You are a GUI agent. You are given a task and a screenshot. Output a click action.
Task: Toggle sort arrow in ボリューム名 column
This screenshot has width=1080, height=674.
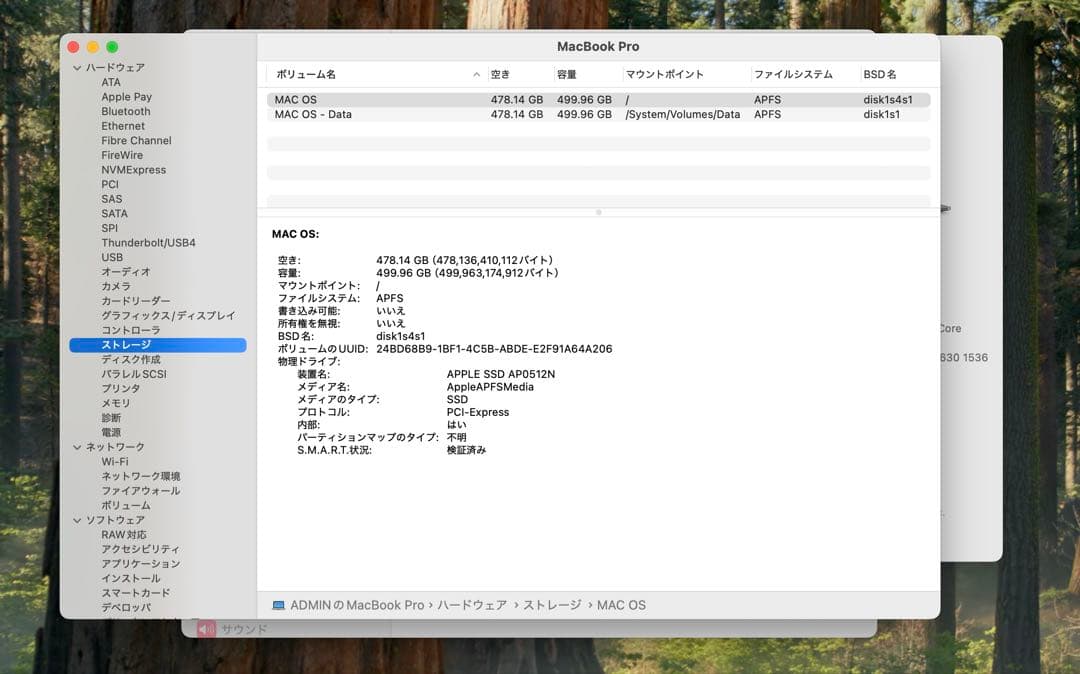click(477, 74)
